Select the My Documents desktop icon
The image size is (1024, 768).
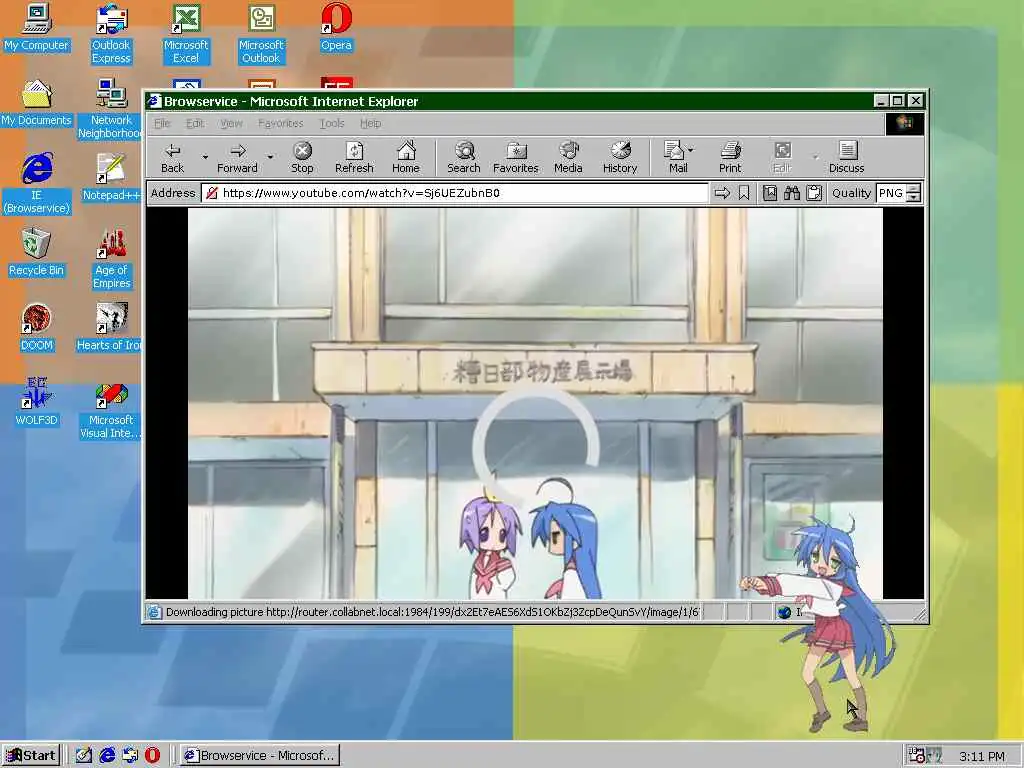click(x=37, y=103)
